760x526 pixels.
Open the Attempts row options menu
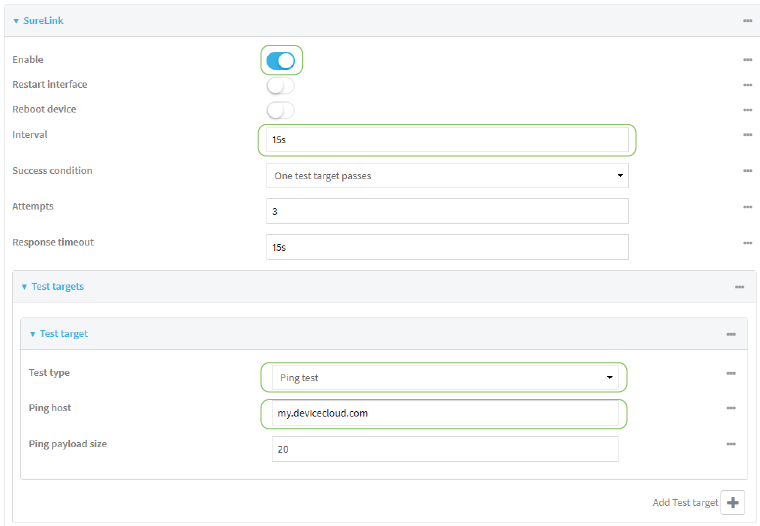[x=746, y=207]
